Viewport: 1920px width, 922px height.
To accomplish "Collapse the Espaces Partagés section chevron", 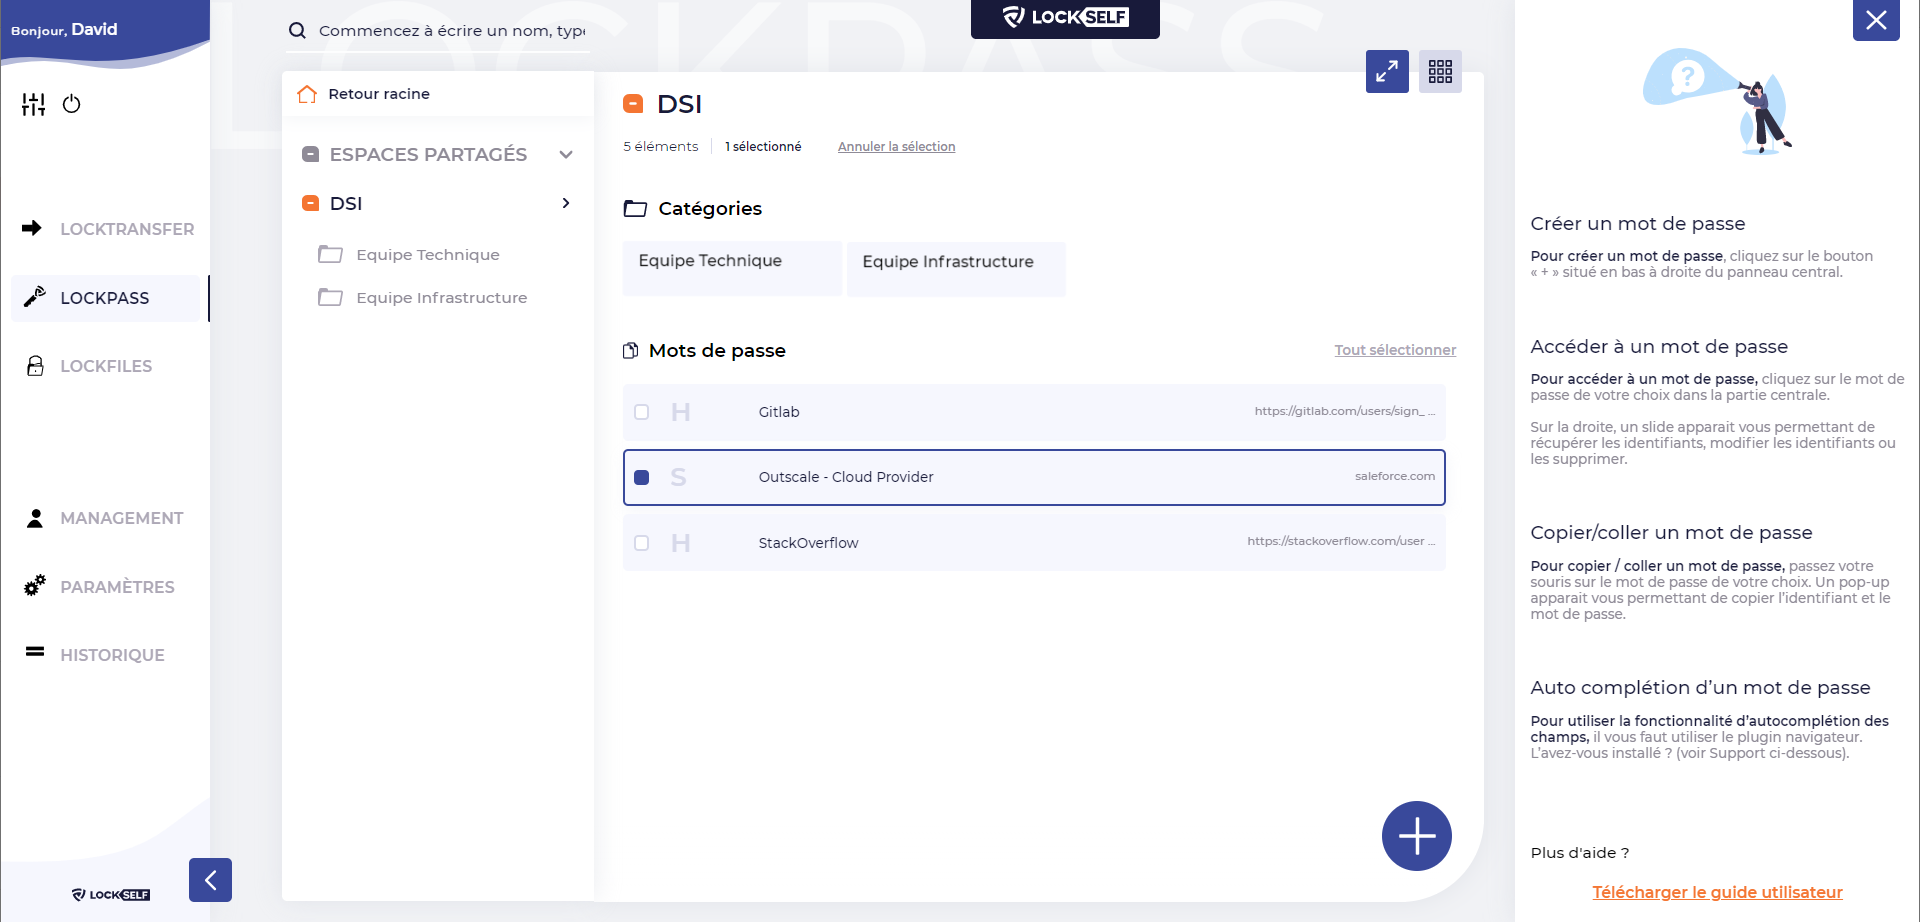I will (x=566, y=155).
